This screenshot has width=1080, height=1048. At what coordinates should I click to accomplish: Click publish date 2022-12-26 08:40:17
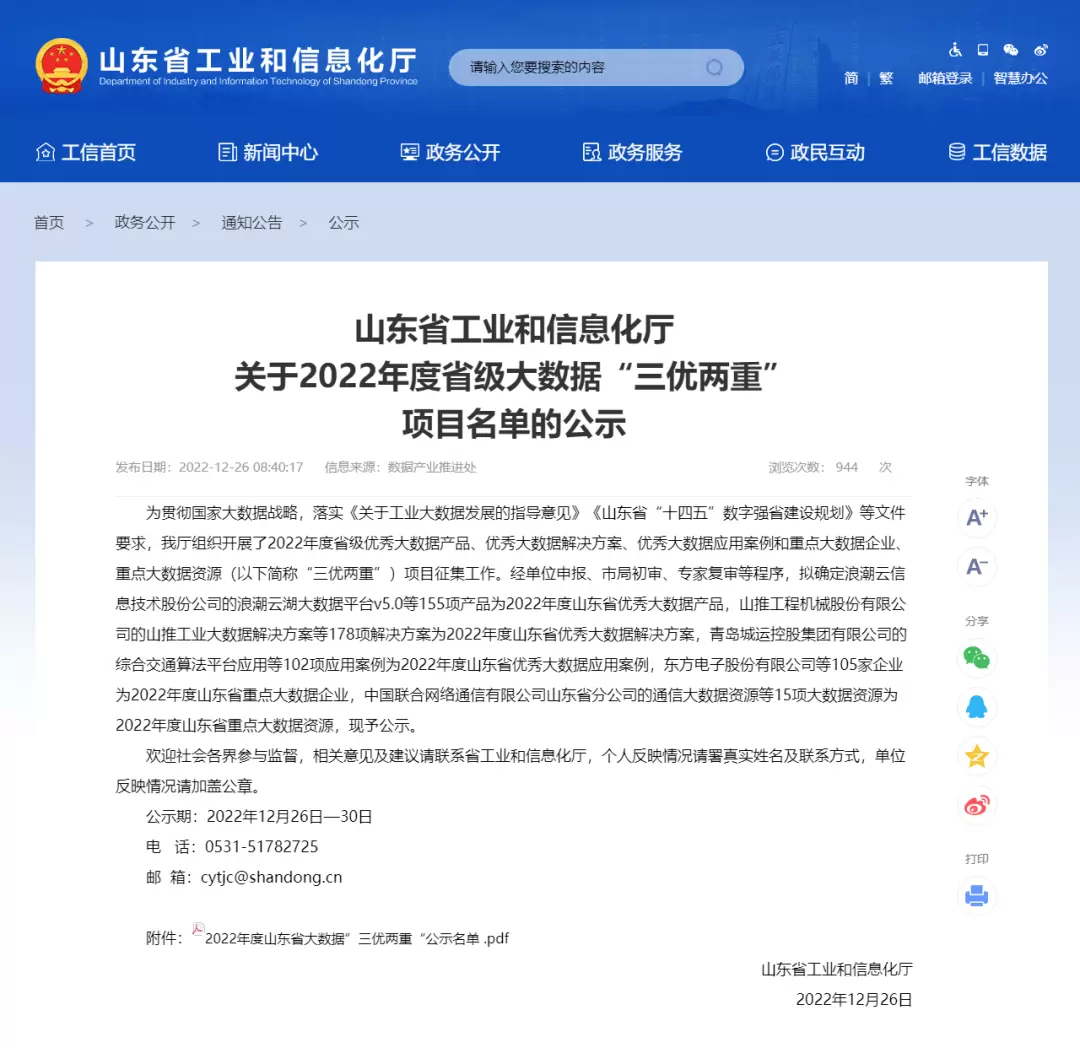pos(209,468)
